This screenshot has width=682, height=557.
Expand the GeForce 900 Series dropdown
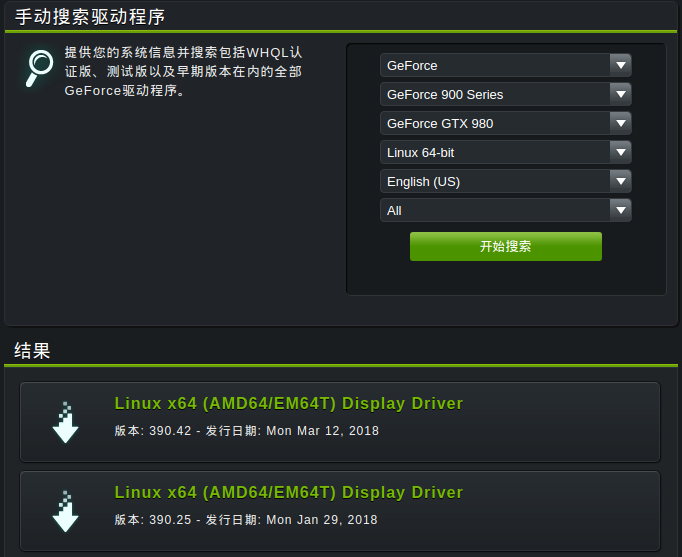[505, 94]
